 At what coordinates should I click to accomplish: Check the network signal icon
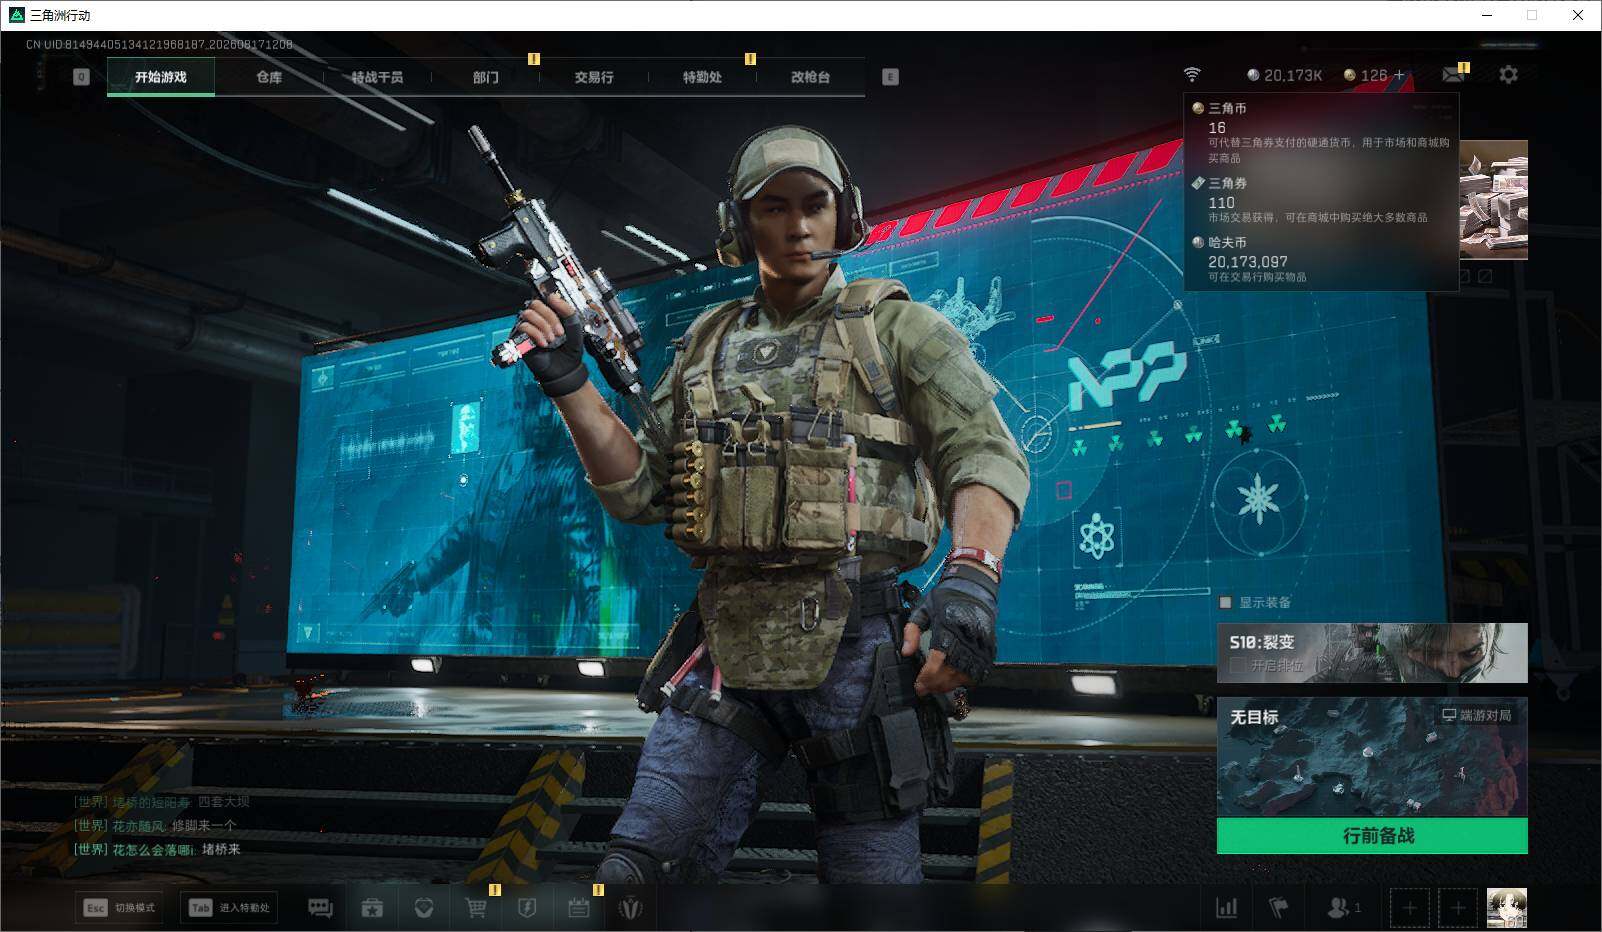1192,75
